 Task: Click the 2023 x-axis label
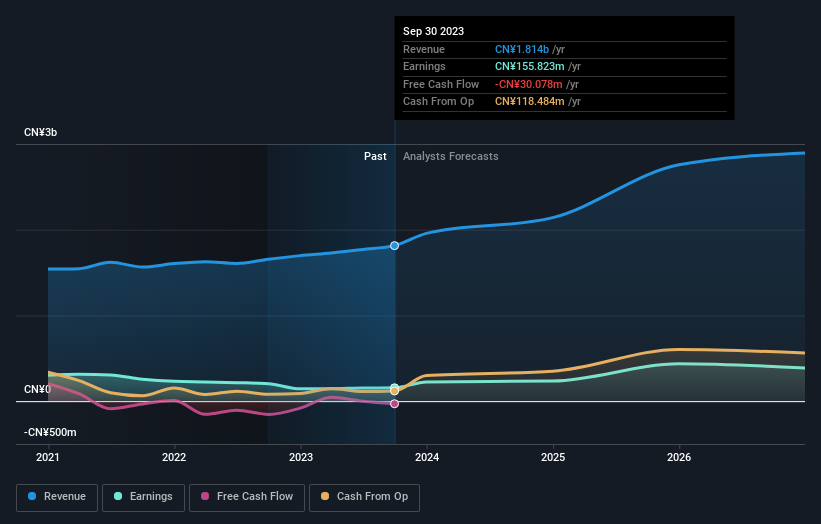coord(301,458)
